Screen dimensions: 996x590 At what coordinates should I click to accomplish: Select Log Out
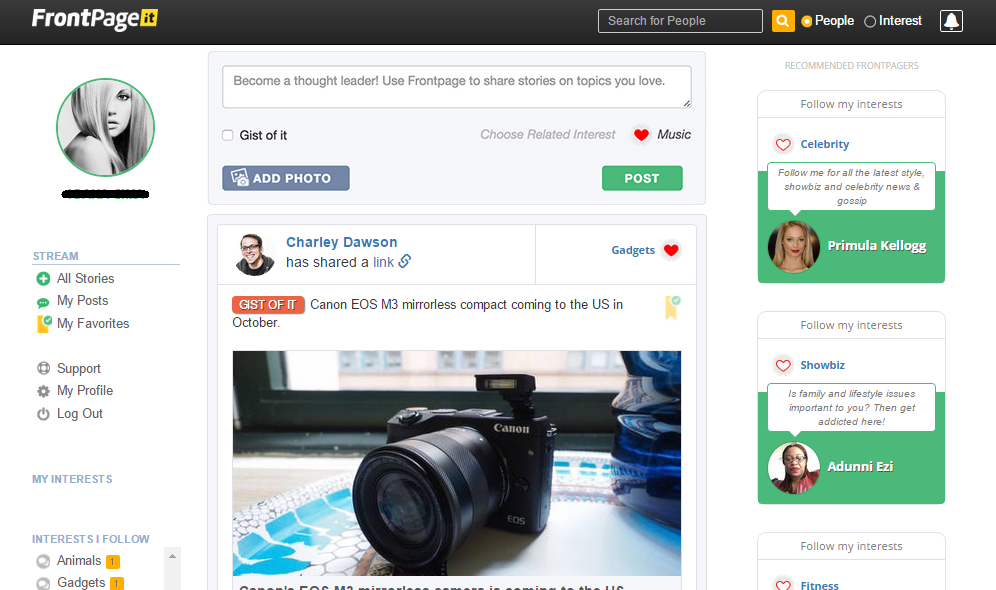(x=80, y=413)
